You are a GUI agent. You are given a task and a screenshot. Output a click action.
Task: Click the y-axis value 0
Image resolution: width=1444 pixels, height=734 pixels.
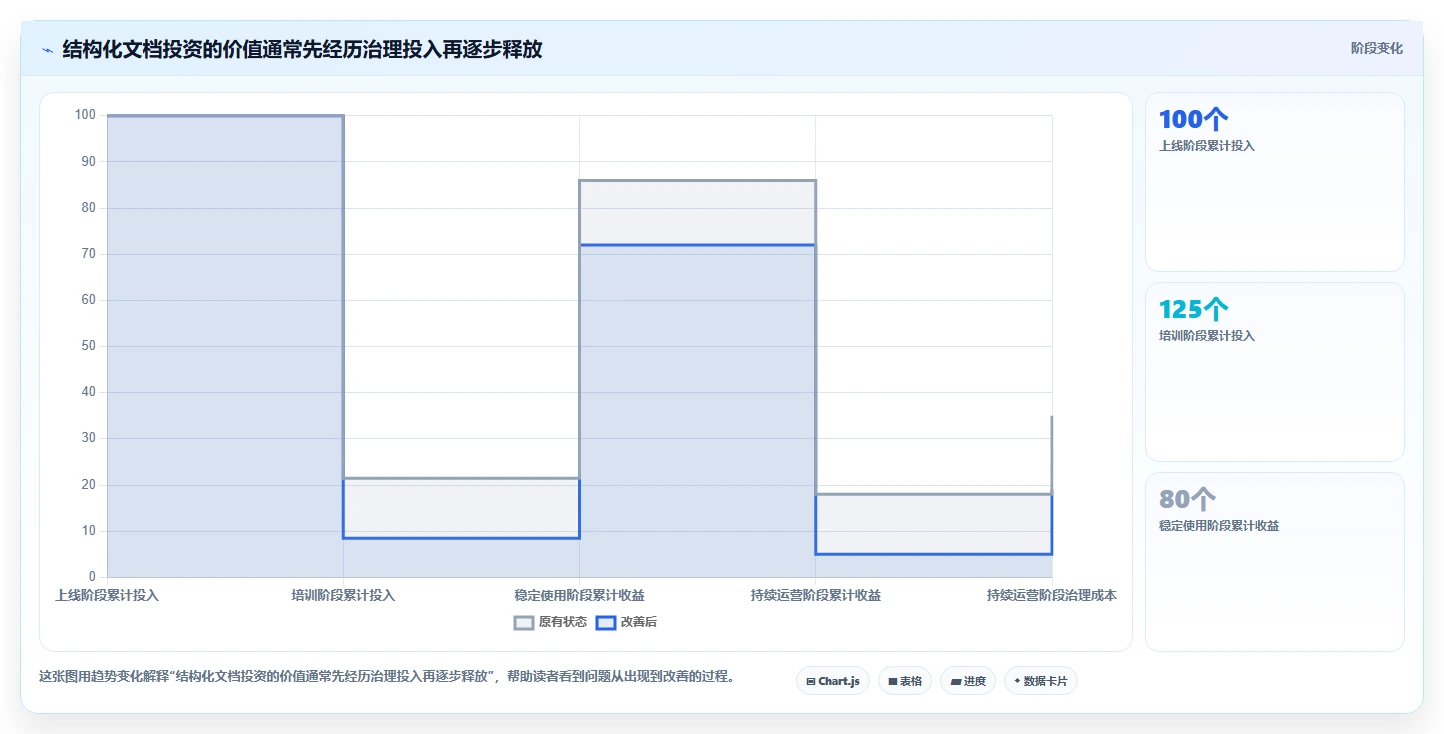(93, 577)
